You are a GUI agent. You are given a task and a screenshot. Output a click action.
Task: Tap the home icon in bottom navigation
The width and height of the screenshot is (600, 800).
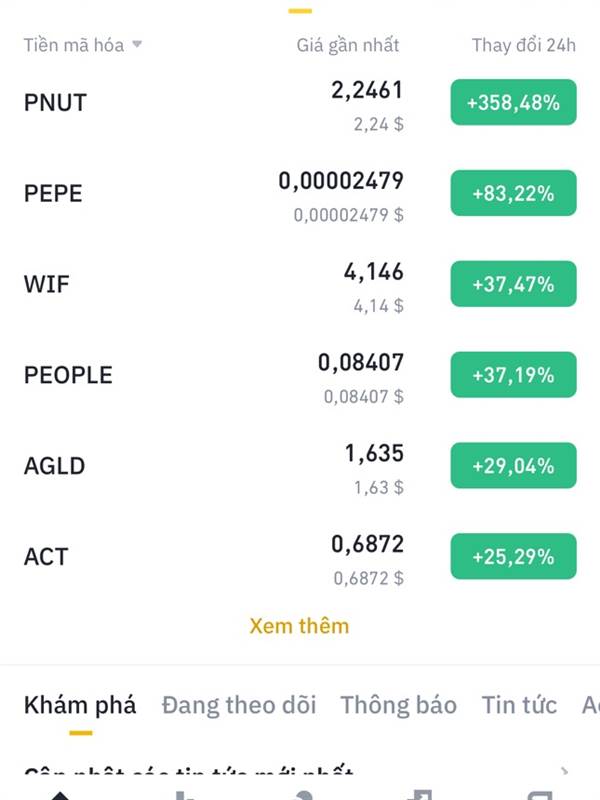click(60, 795)
